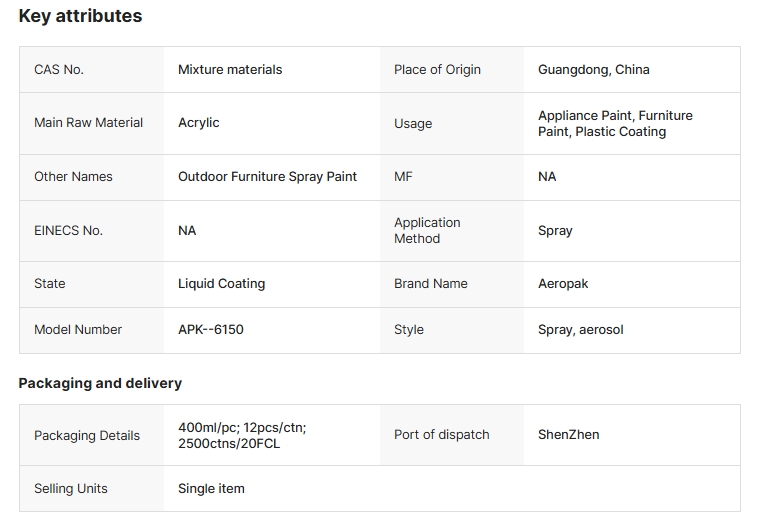The image size is (761, 518).
Task: Click the ShenZhen port of dispatch
Action: [x=568, y=434]
